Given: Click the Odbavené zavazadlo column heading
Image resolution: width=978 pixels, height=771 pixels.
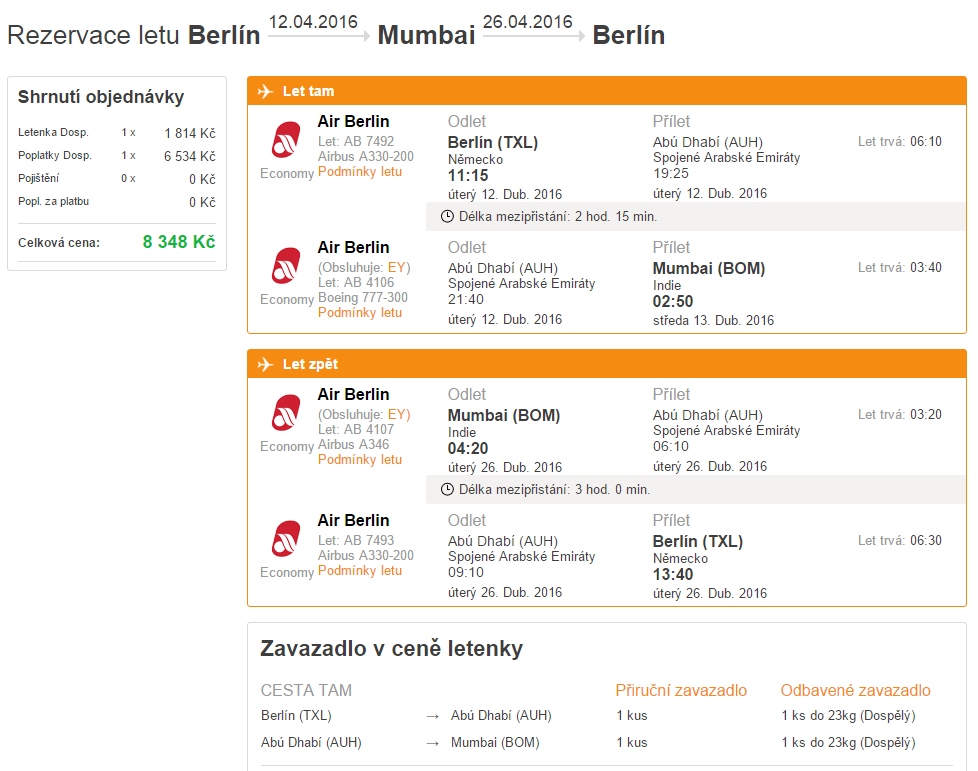Looking at the screenshot, I should 855,691.
